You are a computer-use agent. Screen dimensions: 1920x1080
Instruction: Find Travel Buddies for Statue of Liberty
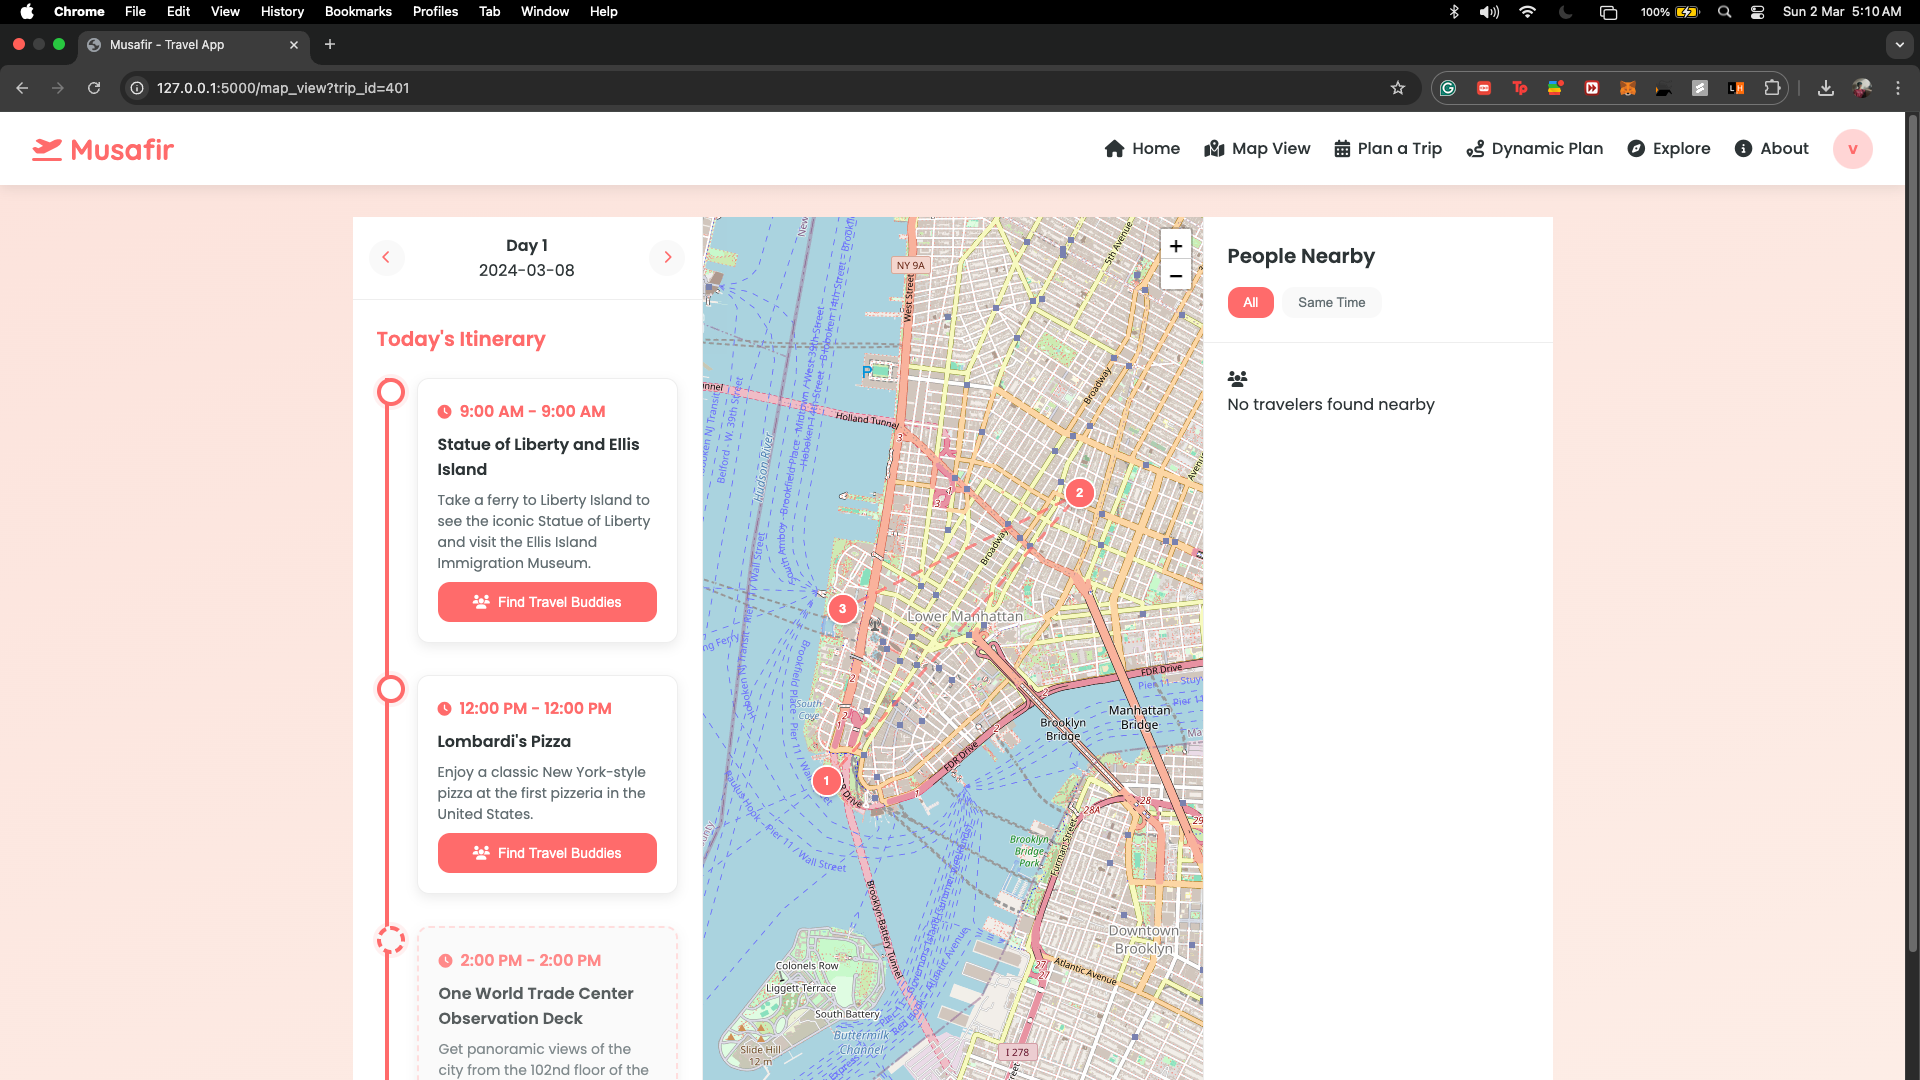point(547,602)
